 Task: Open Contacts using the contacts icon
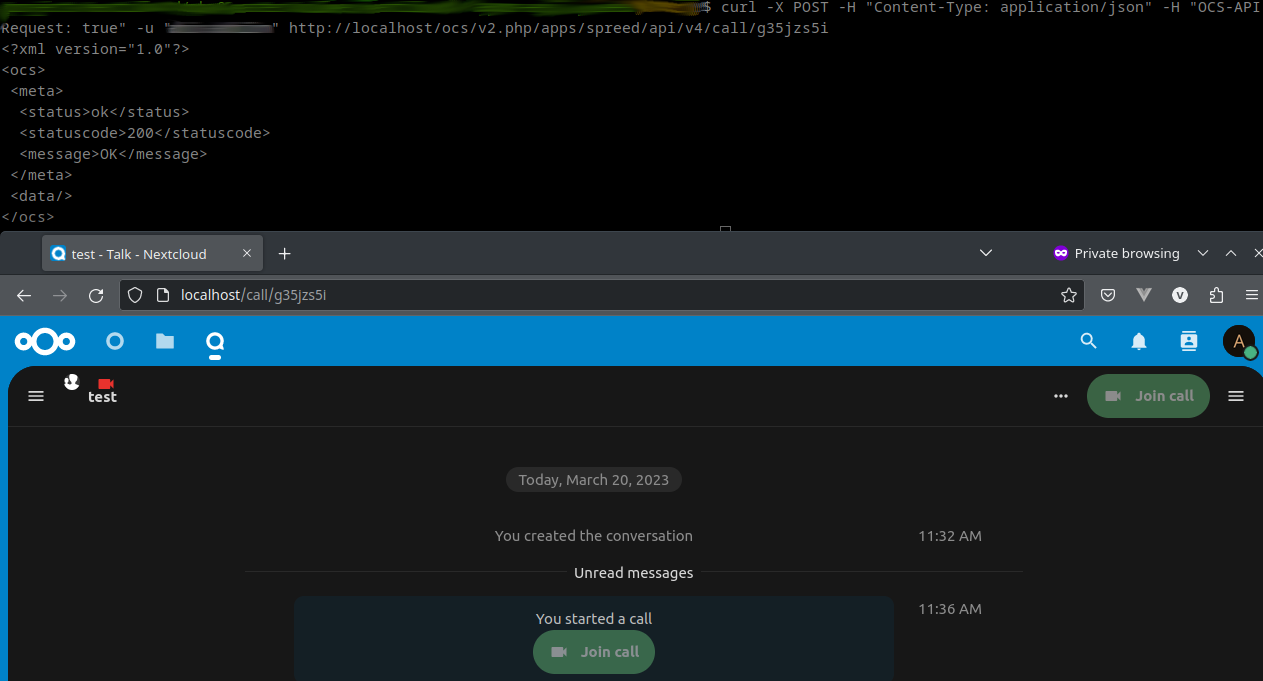[x=1188, y=341]
